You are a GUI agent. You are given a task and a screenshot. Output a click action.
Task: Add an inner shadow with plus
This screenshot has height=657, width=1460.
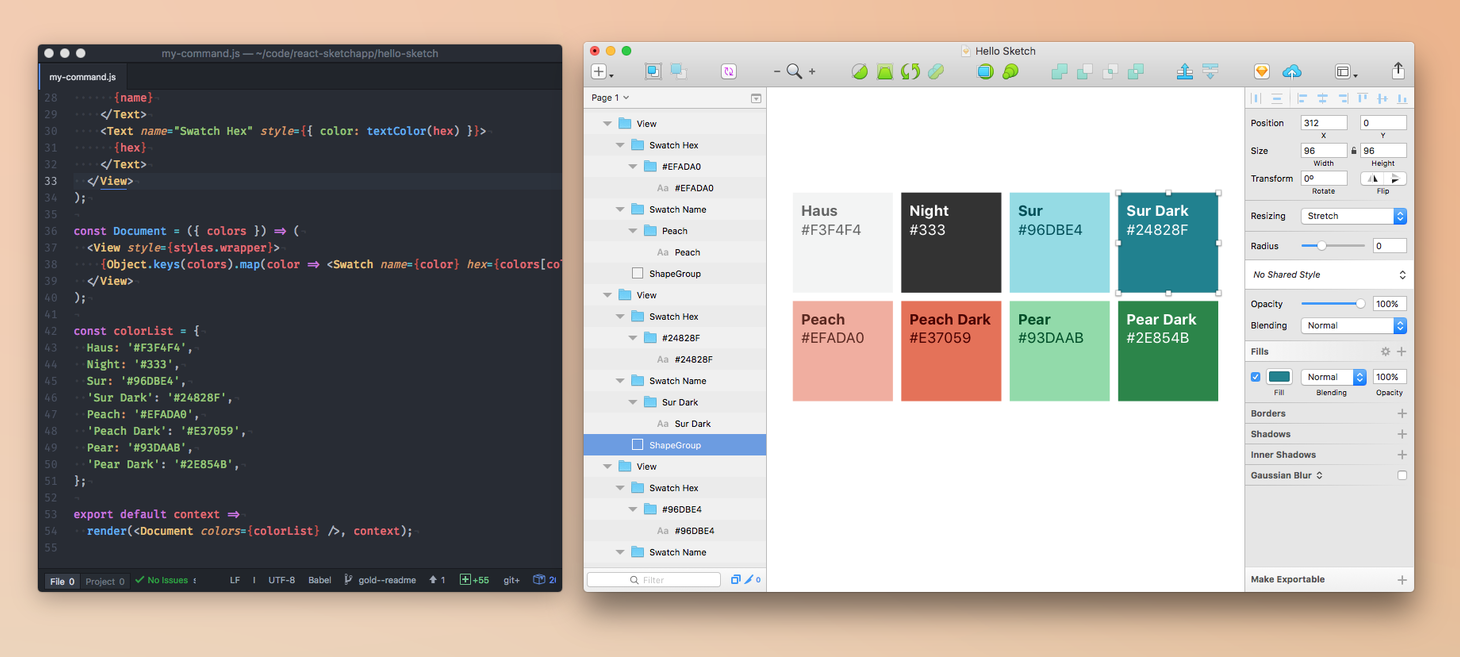coord(1402,455)
